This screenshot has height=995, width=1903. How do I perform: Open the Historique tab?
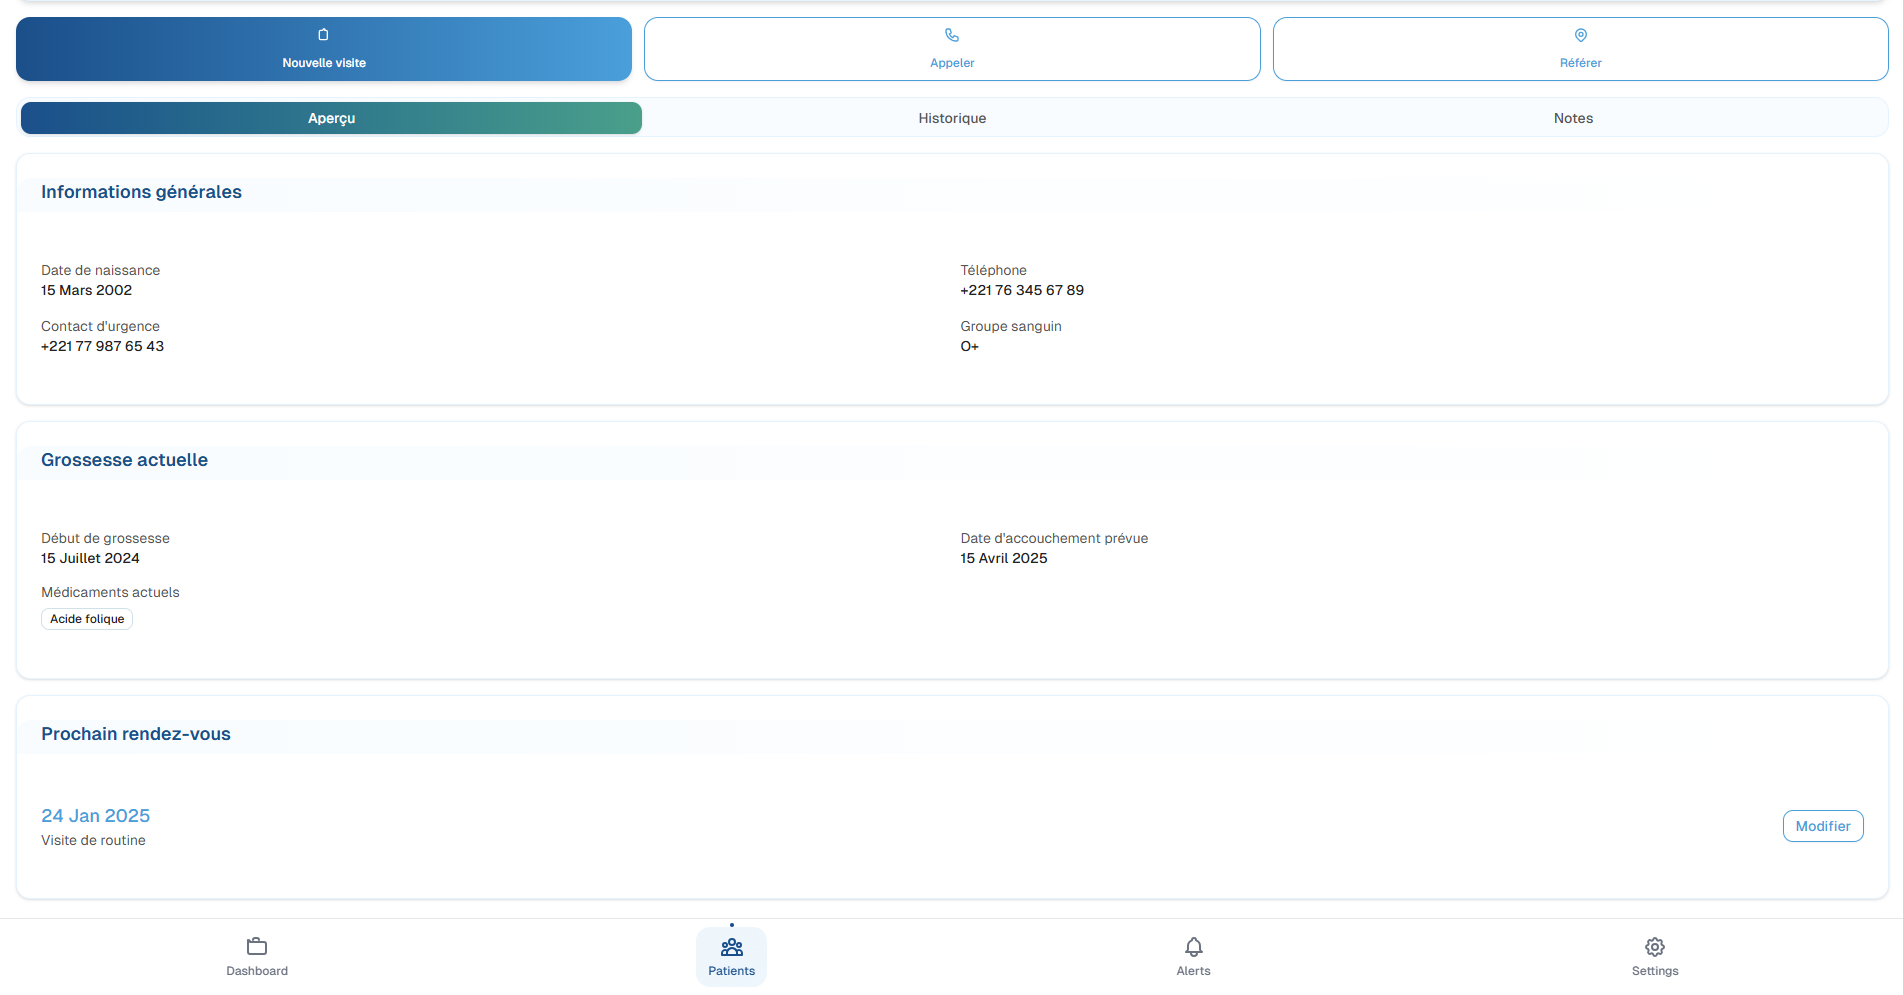952,118
